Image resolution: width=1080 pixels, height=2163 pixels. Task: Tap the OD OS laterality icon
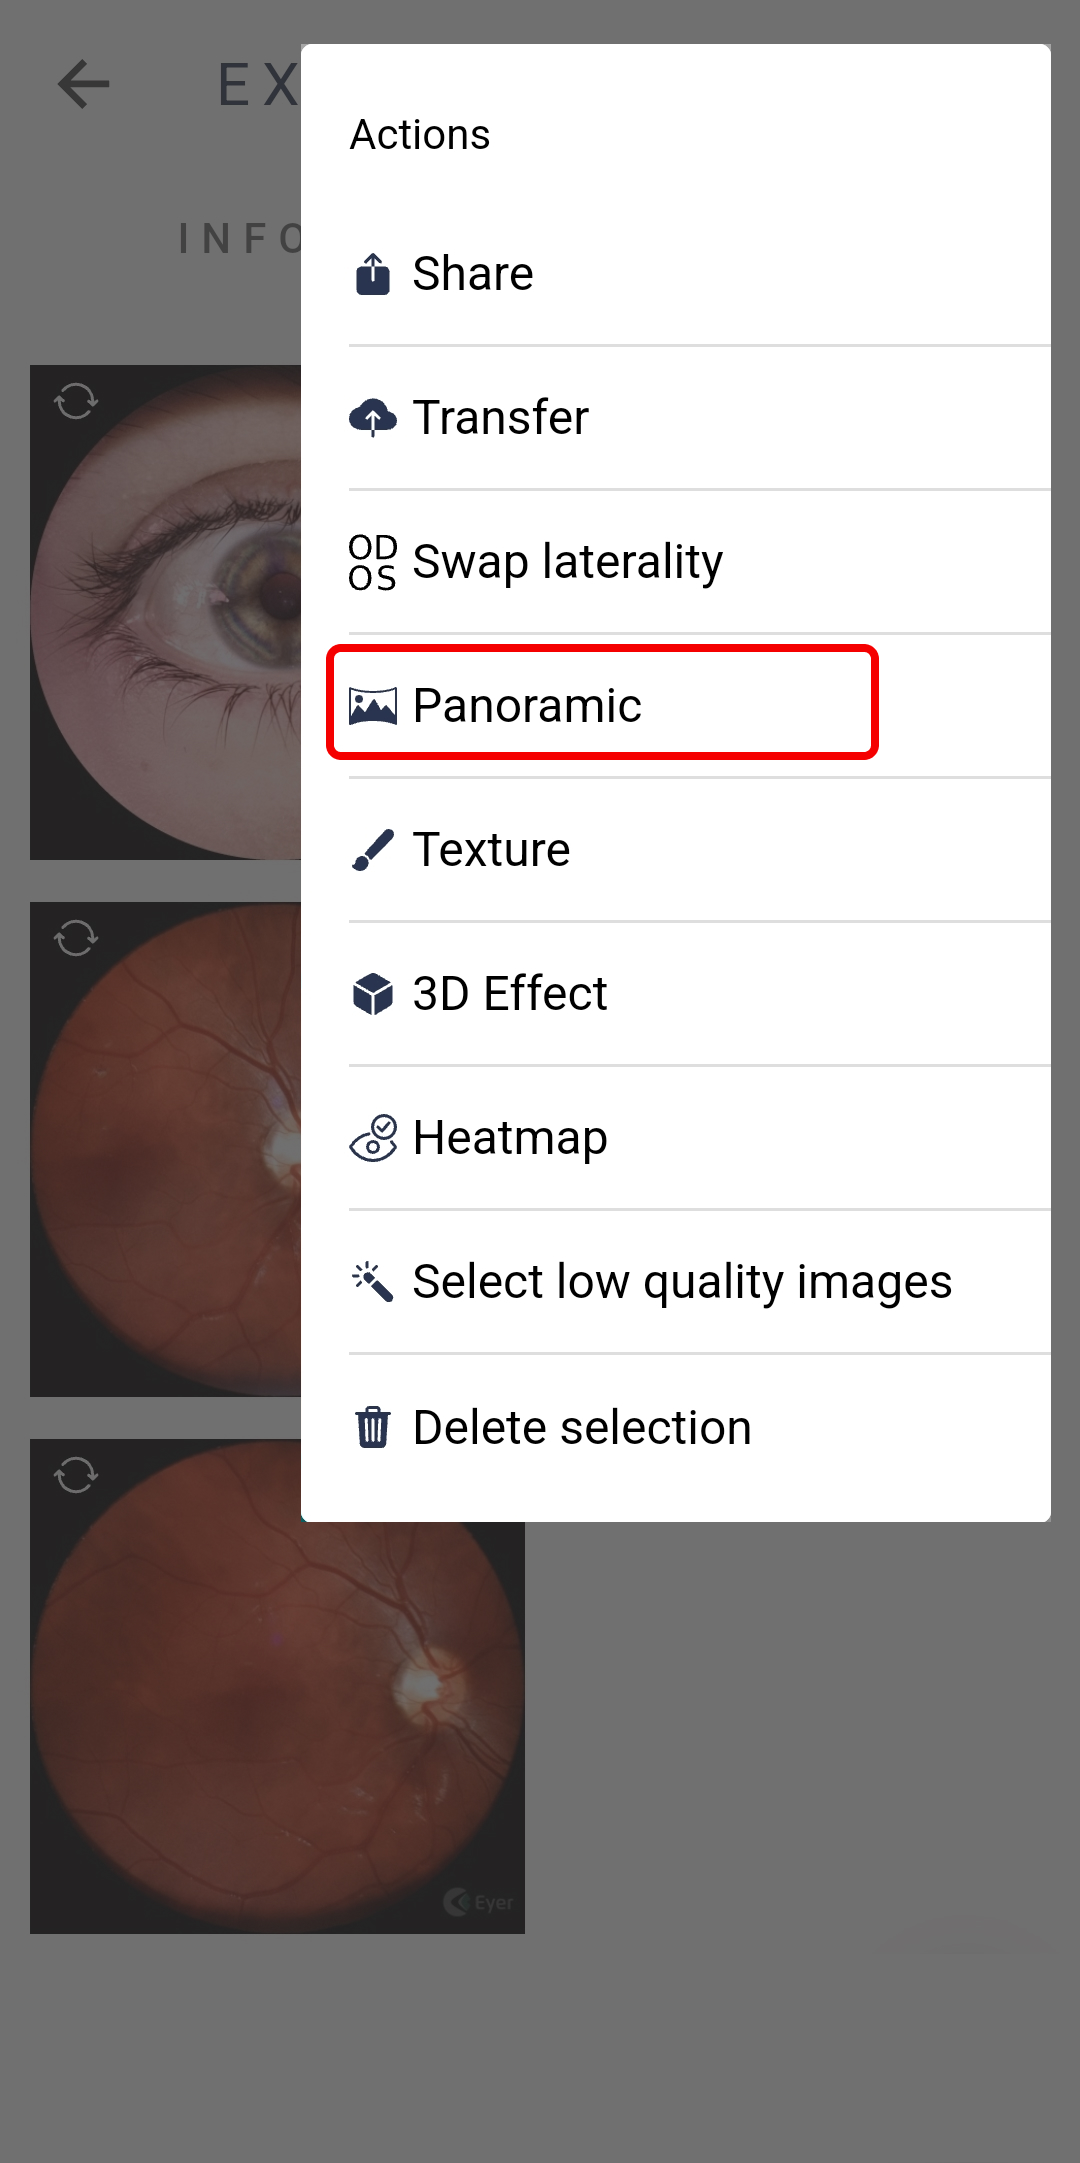[373, 562]
